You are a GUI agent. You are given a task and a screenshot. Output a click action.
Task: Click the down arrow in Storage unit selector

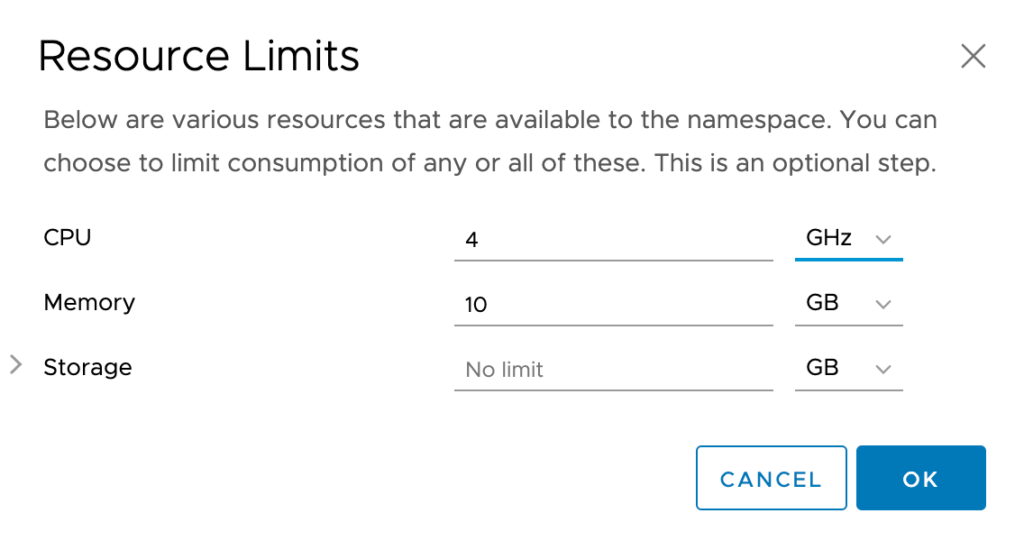pos(883,369)
